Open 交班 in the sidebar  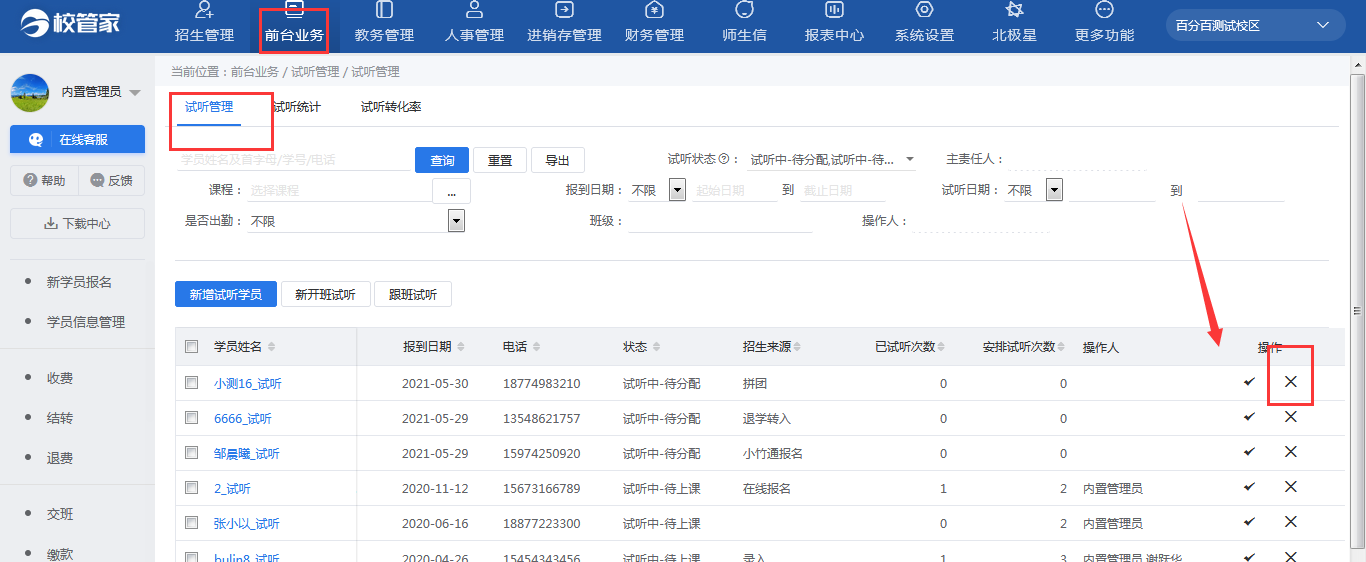[60, 514]
